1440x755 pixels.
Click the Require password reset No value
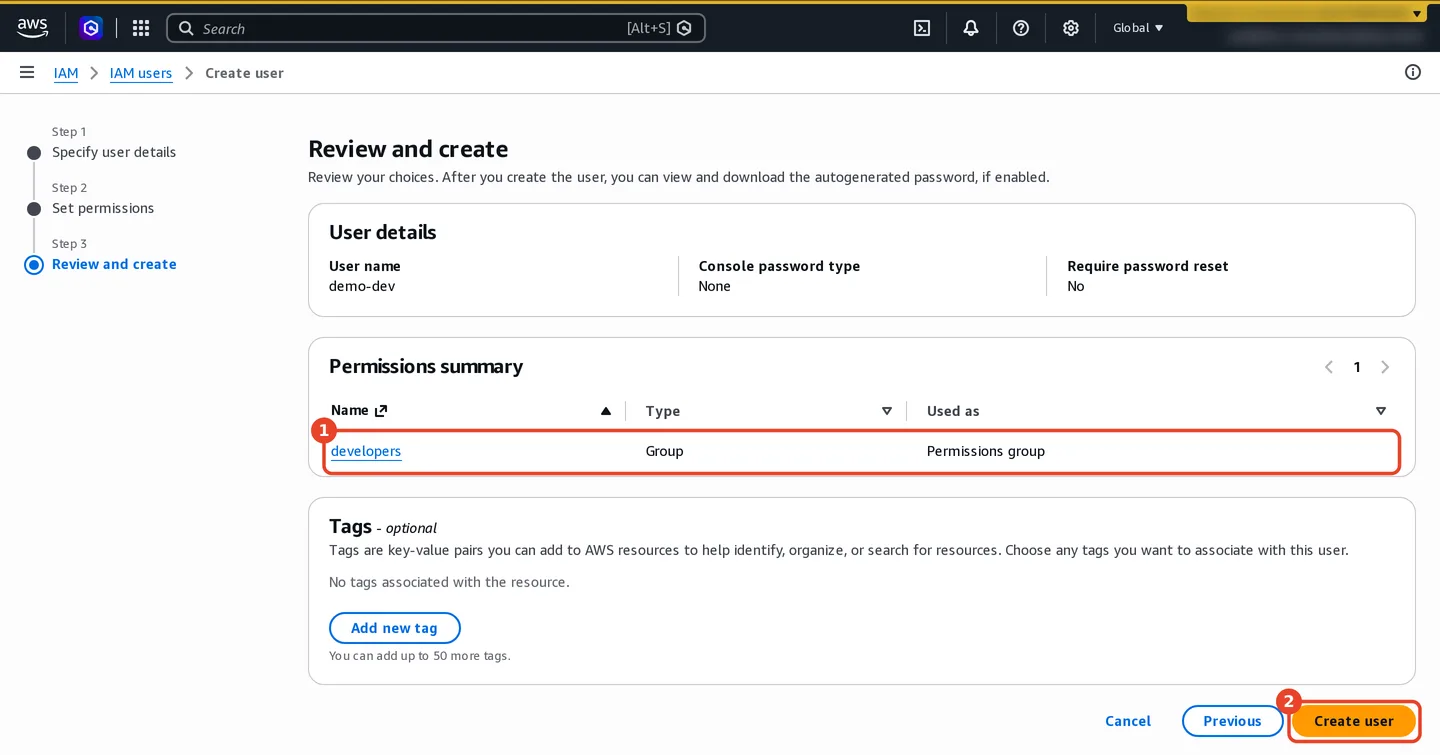pos(1076,286)
